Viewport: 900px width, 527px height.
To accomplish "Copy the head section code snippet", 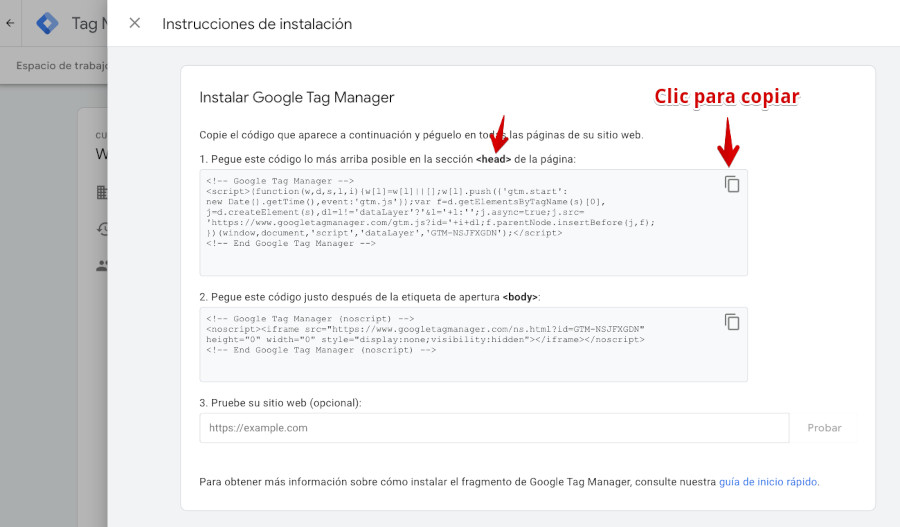I will (x=732, y=184).
